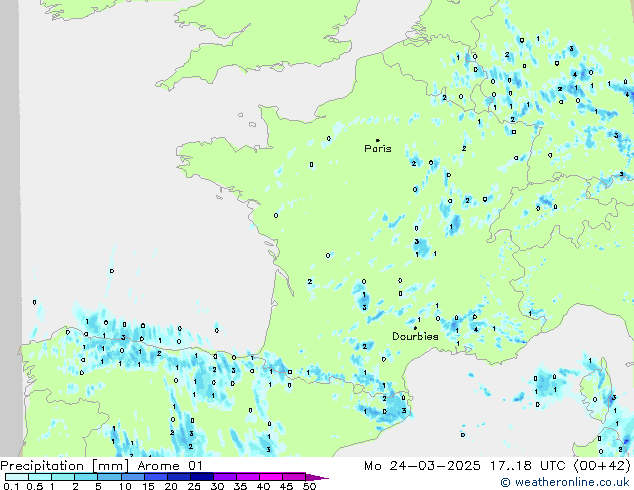This screenshot has height=490, width=634.
Task: Click the date 'Mo 24-03-2025' text
Action: (422, 466)
